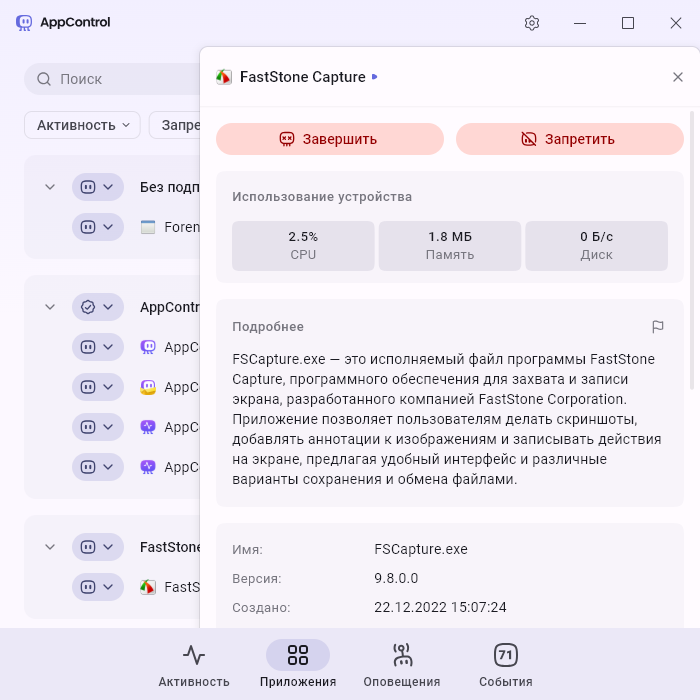Open rule dropdown arrow for first AppControl child row
Viewport: 700px width, 700px height.
coord(108,347)
